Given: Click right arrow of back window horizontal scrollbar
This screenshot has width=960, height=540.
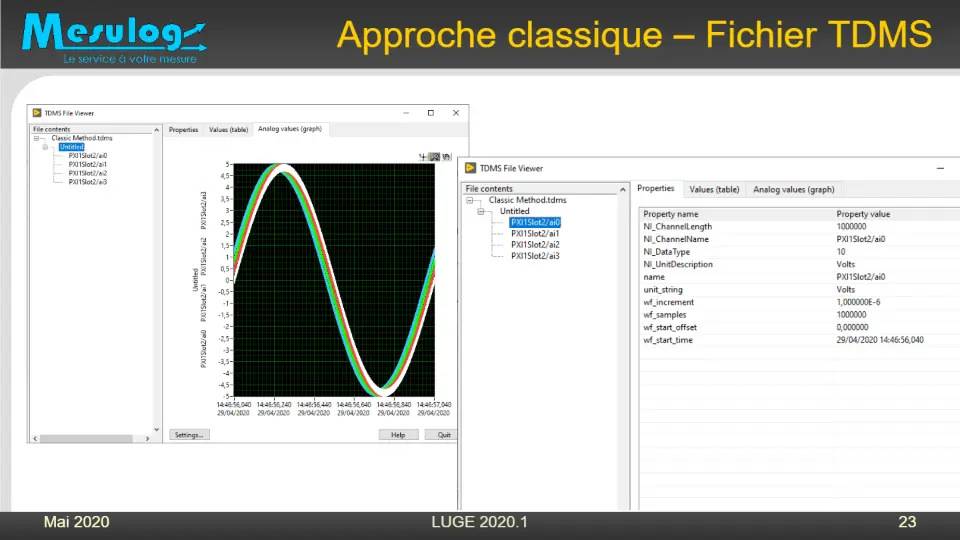Looking at the screenshot, I should 148,438.
